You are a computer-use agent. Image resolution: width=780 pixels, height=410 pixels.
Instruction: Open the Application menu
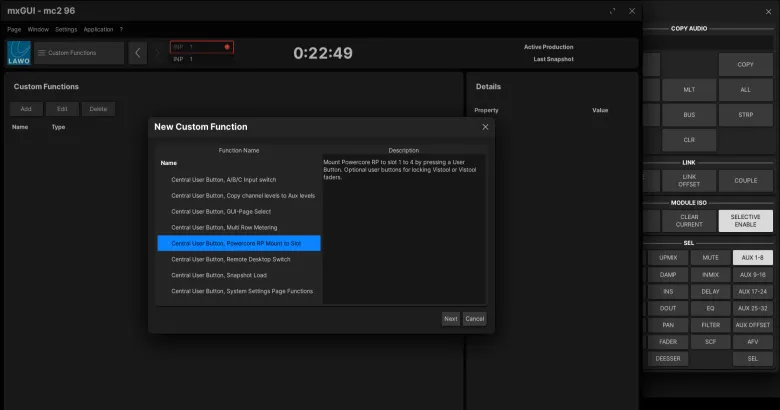[x=98, y=29]
